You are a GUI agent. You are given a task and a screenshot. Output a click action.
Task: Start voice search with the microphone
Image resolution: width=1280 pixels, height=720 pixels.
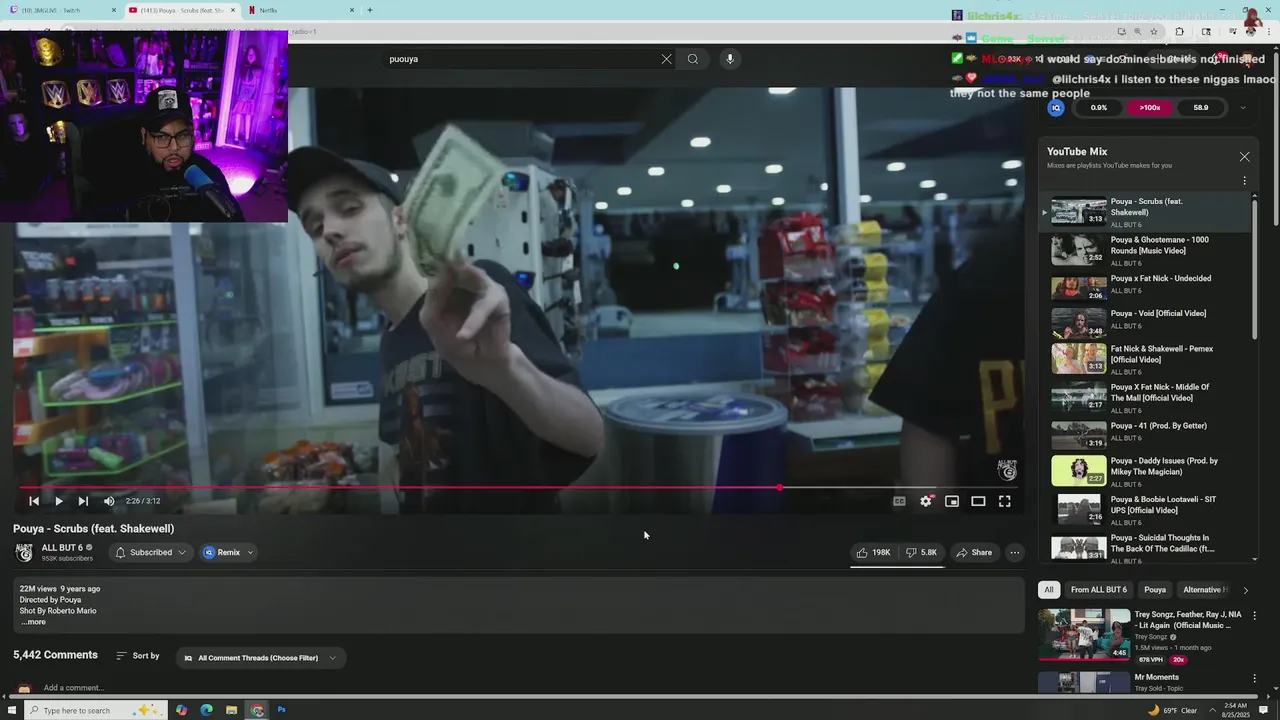(x=730, y=59)
